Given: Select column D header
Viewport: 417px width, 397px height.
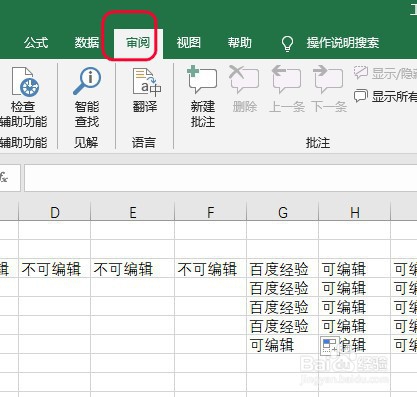Looking at the screenshot, I should [55, 212].
